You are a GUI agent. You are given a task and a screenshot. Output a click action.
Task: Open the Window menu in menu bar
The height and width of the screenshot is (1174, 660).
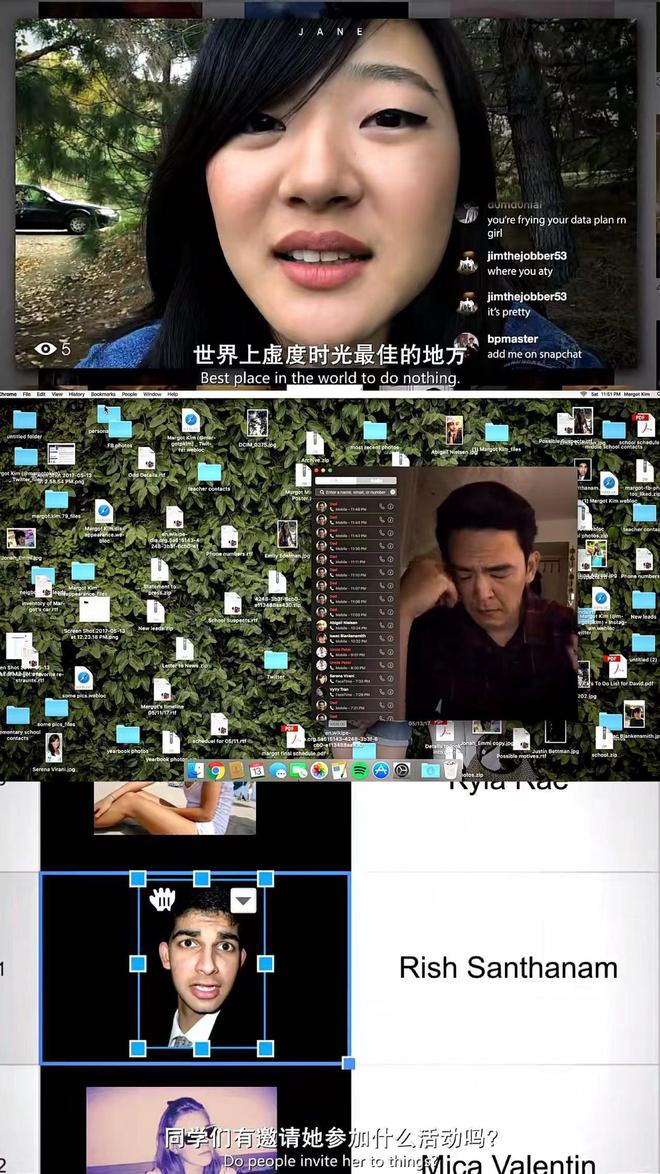pos(152,394)
